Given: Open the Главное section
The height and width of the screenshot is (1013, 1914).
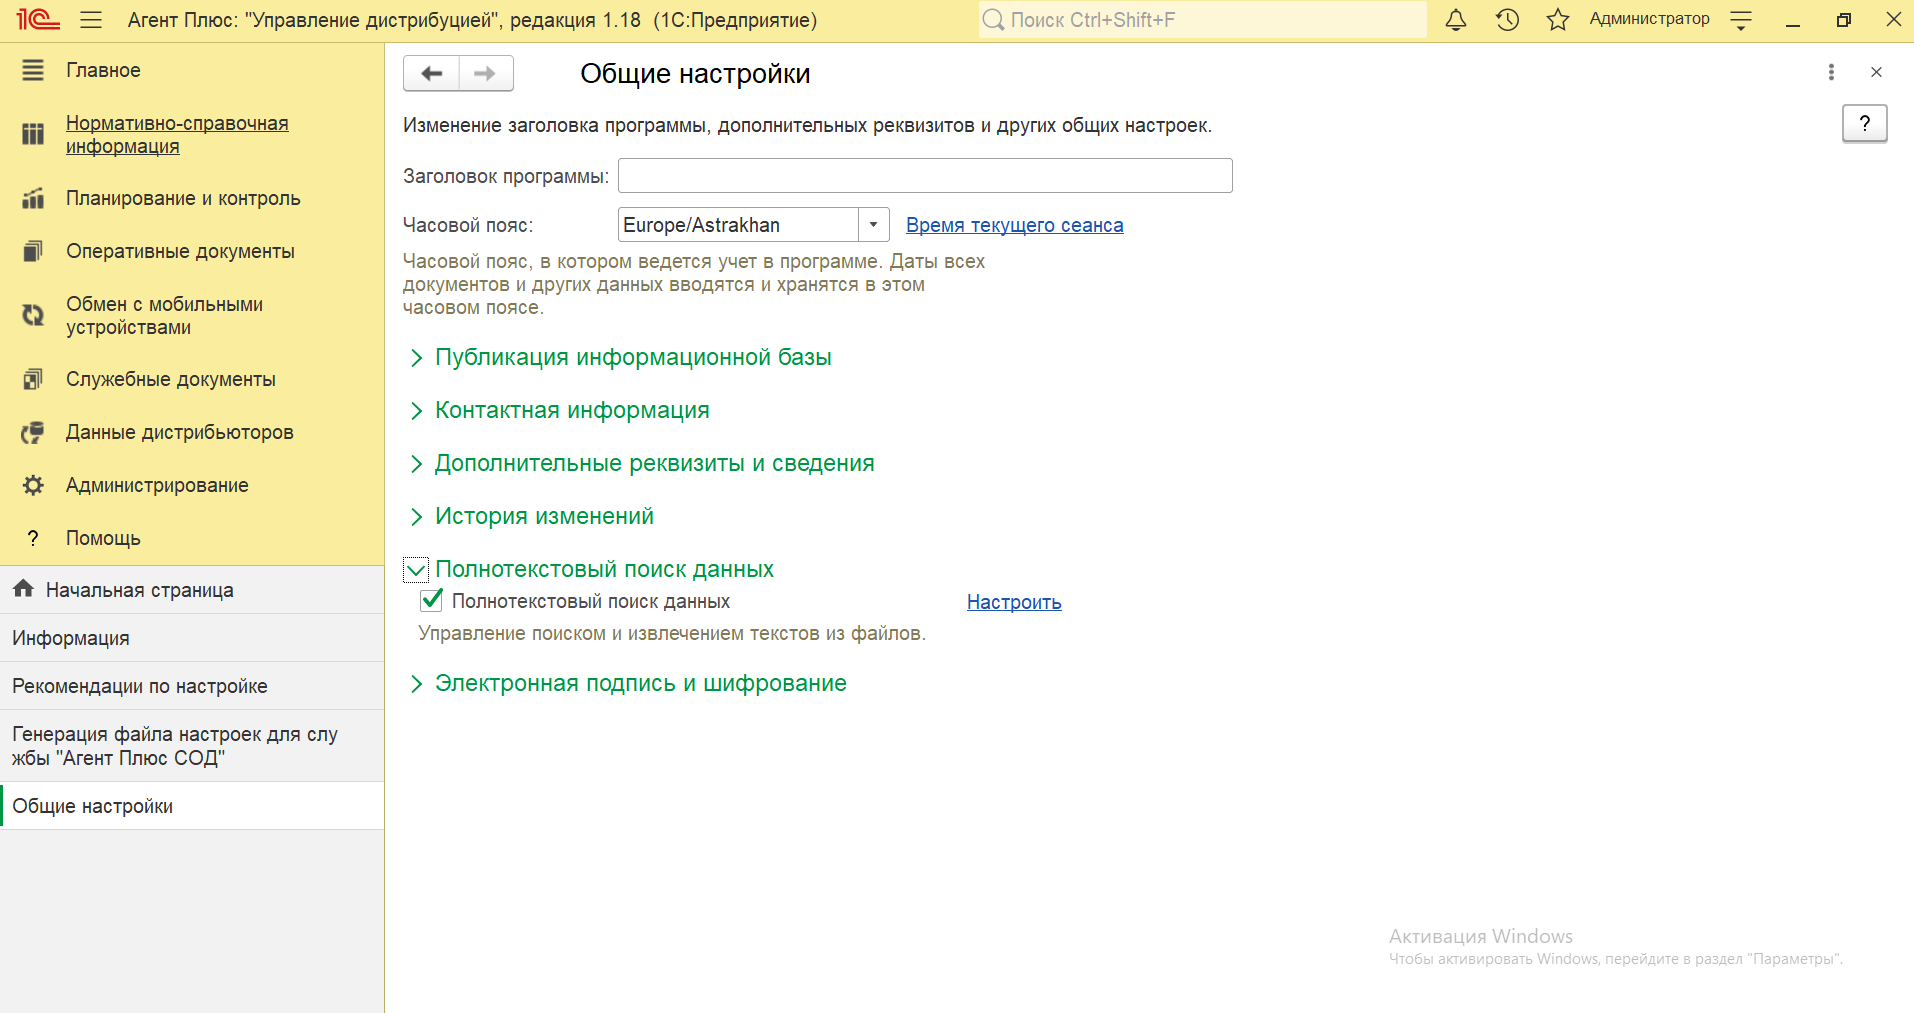Looking at the screenshot, I should (103, 70).
